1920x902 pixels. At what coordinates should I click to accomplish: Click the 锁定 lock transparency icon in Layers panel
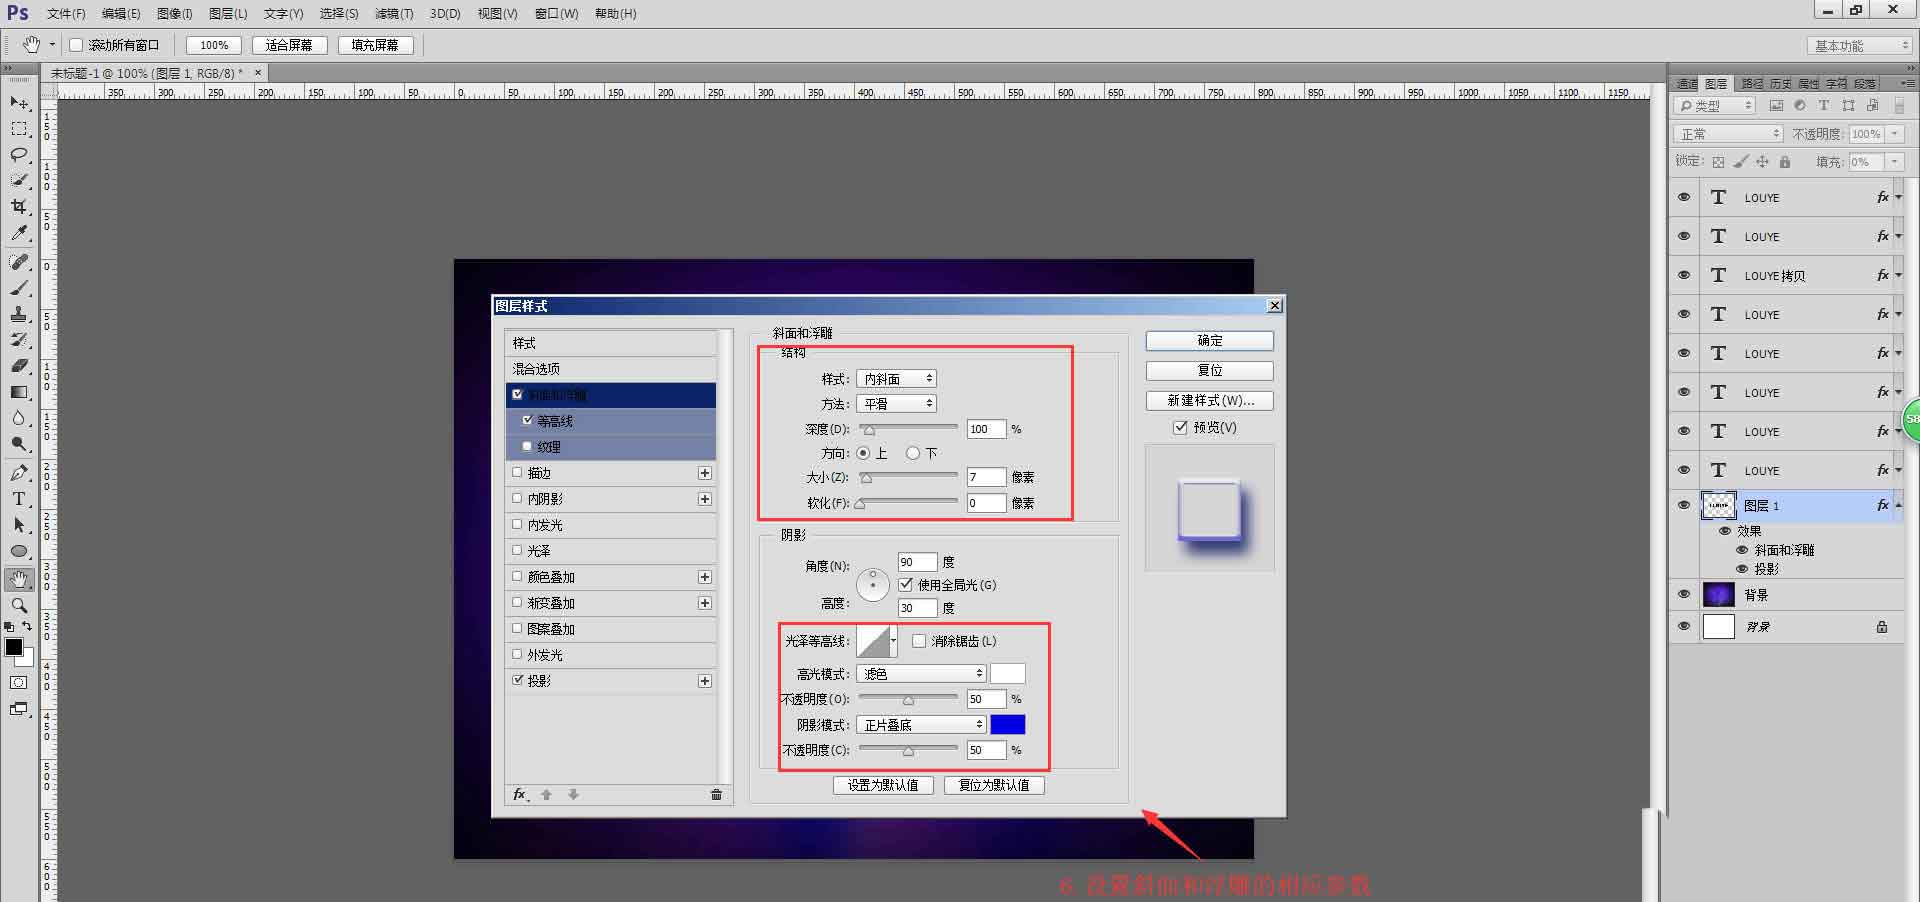[x=1718, y=161]
